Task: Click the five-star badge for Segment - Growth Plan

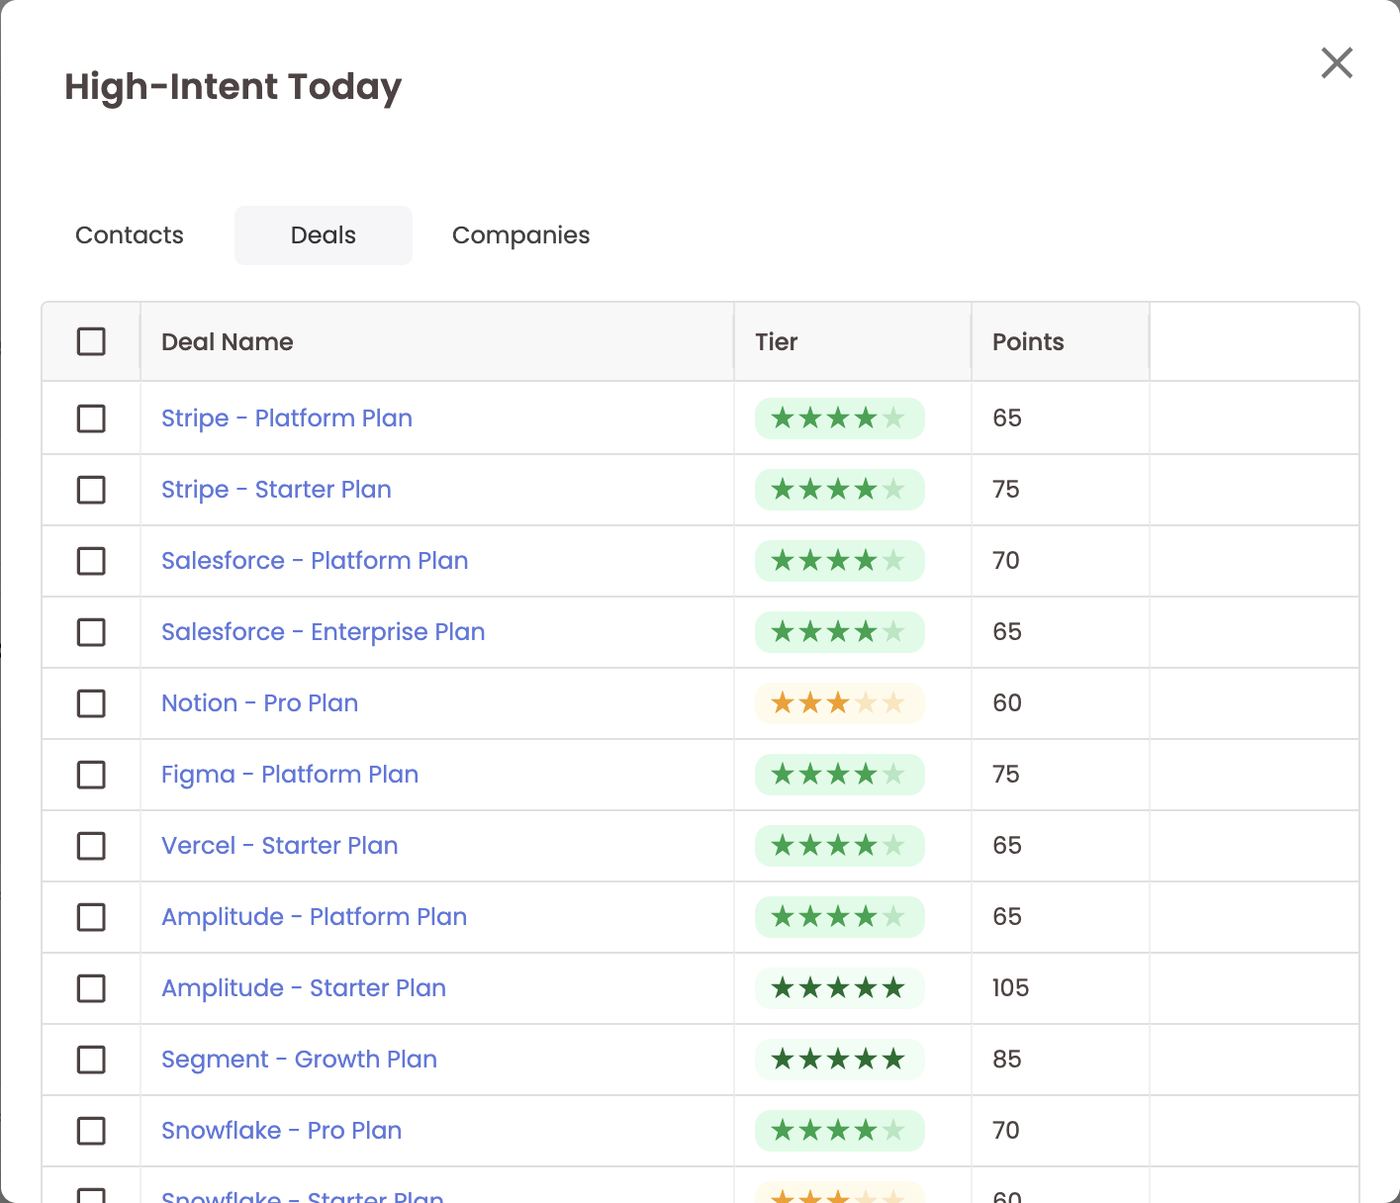Action: pos(840,1060)
